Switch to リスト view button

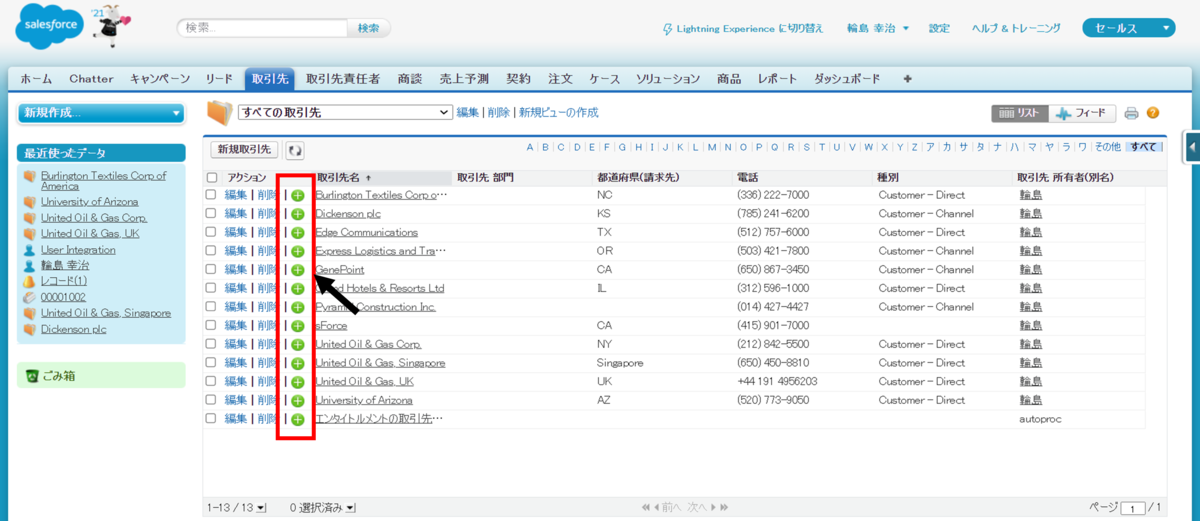click(x=1019, y=113)
